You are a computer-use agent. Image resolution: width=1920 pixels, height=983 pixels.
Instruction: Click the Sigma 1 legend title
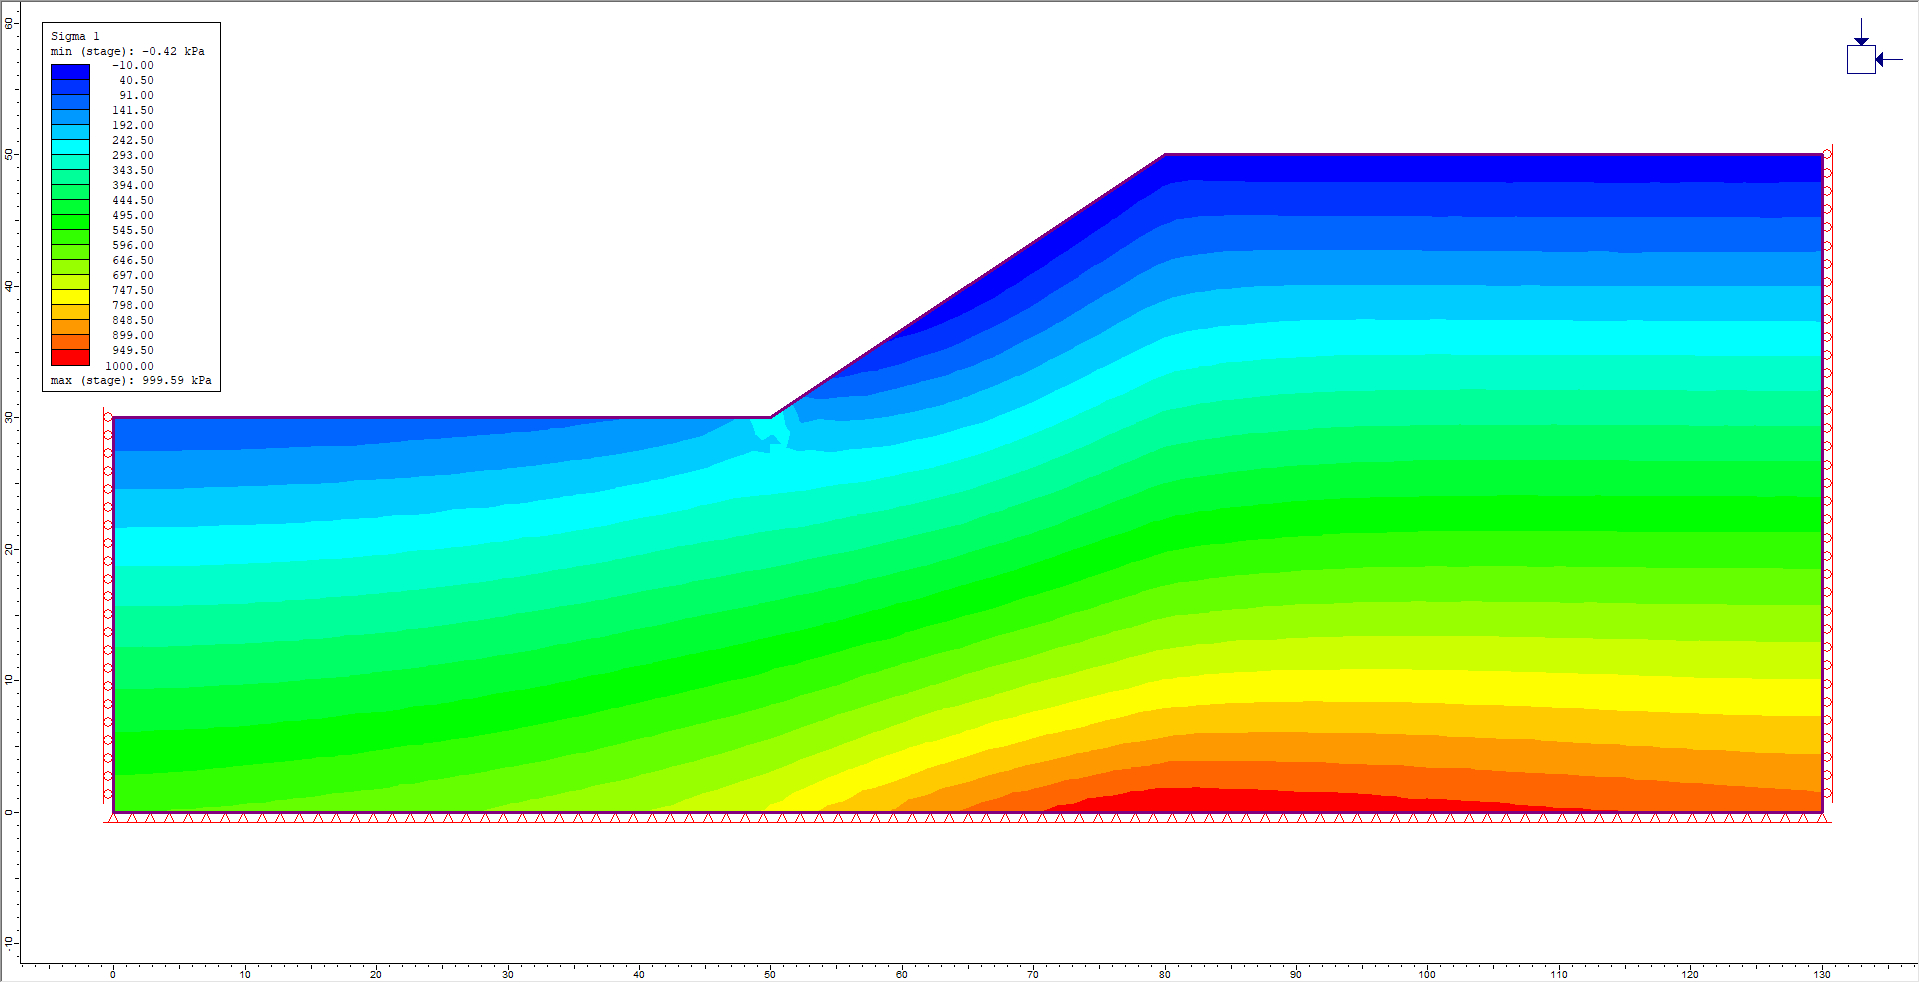coord(75,36)
